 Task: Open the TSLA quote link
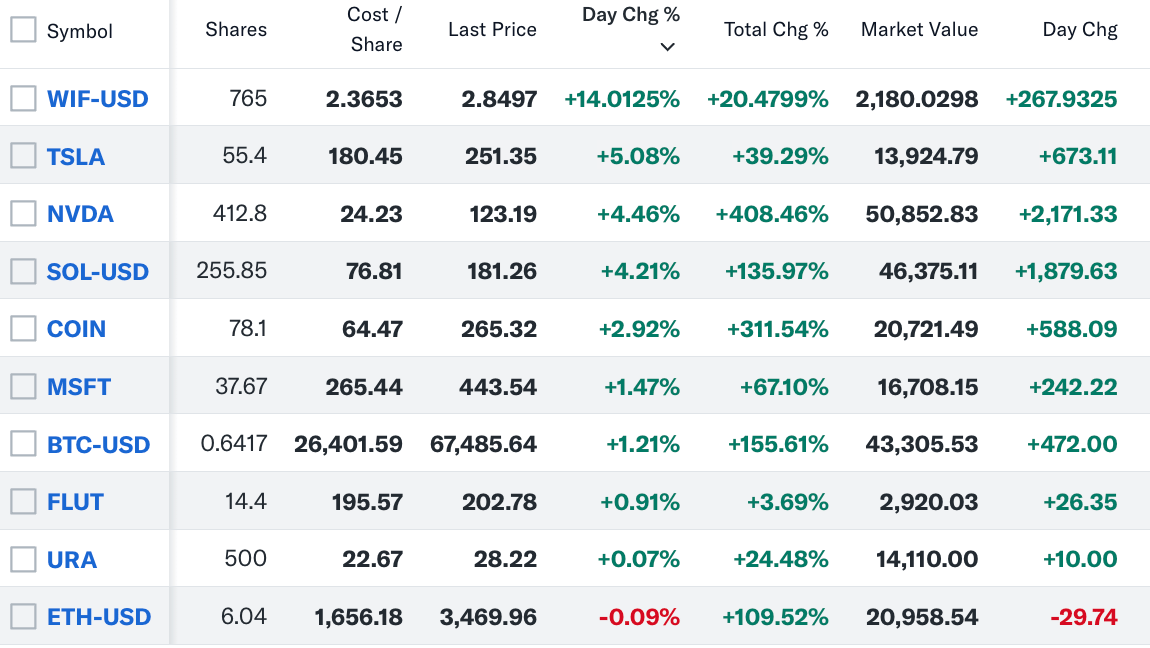tap(76, 157)
